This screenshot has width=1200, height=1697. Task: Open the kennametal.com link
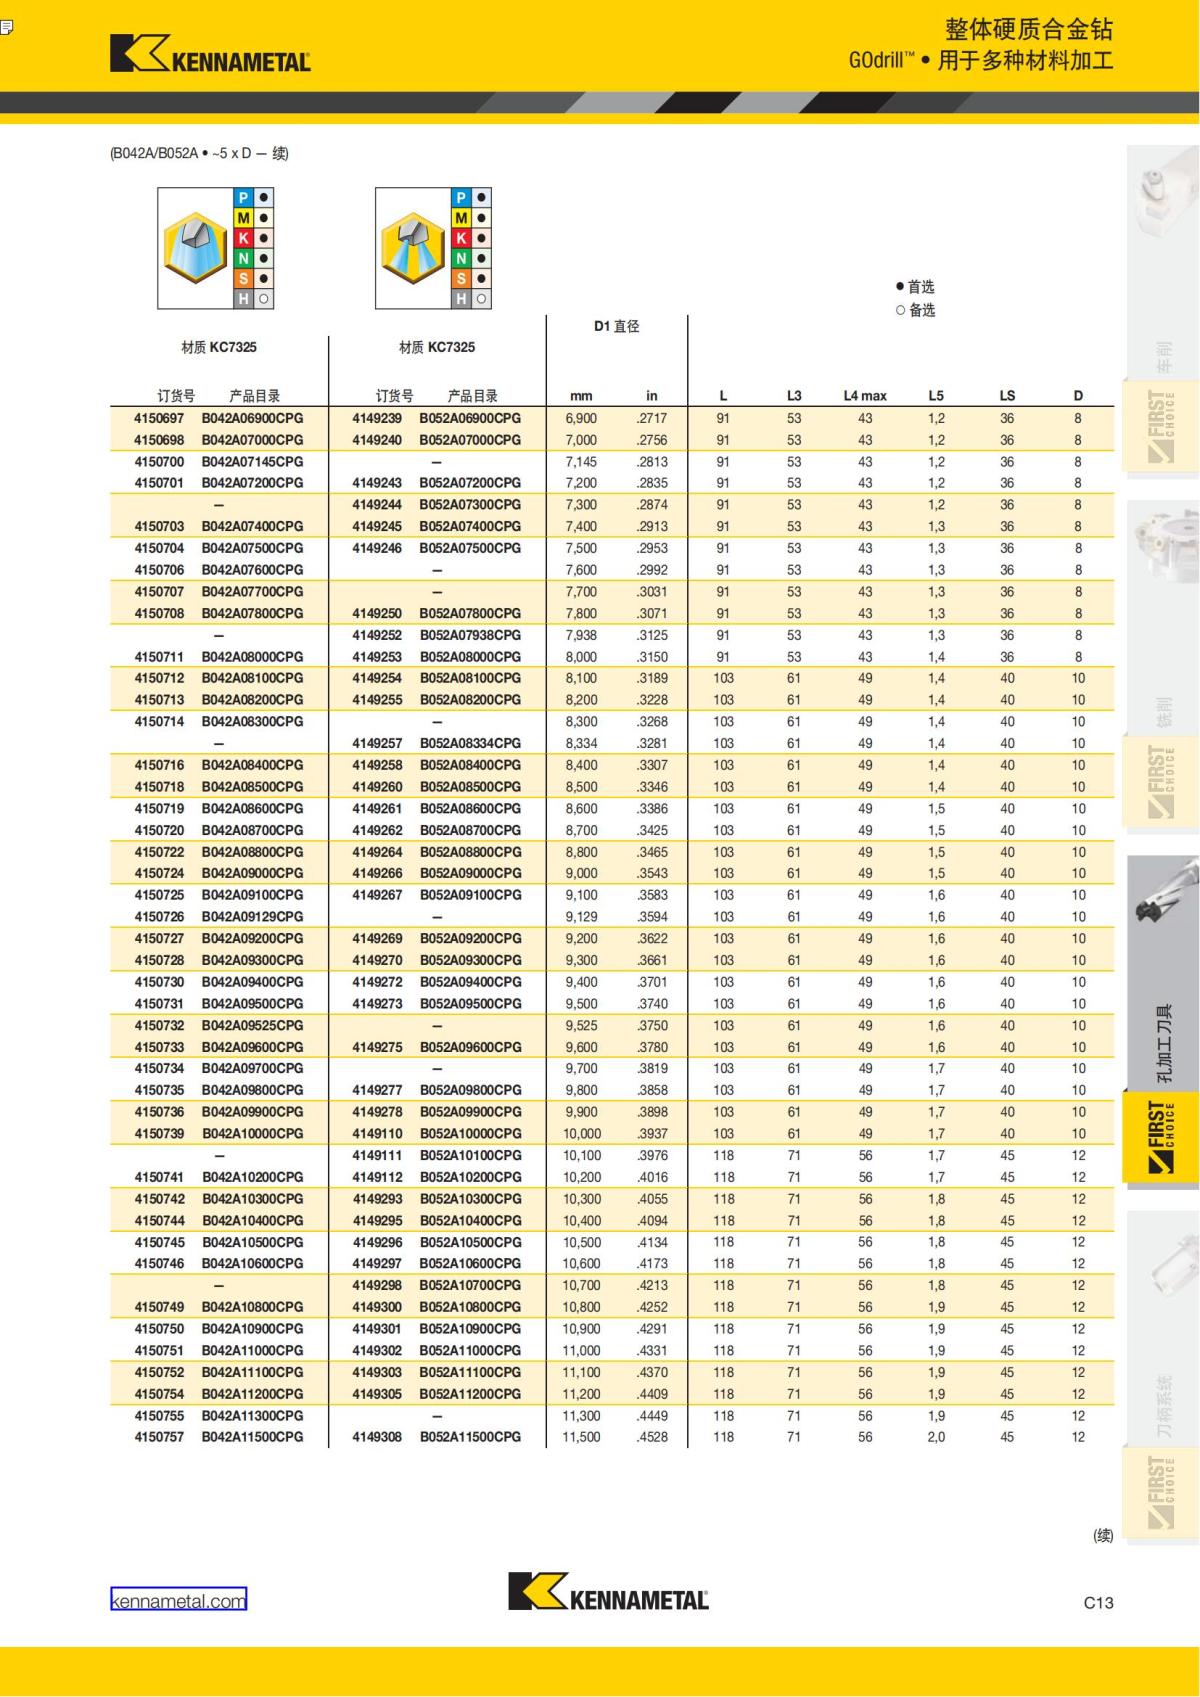pyautogui.click(x=178, y=1600)
